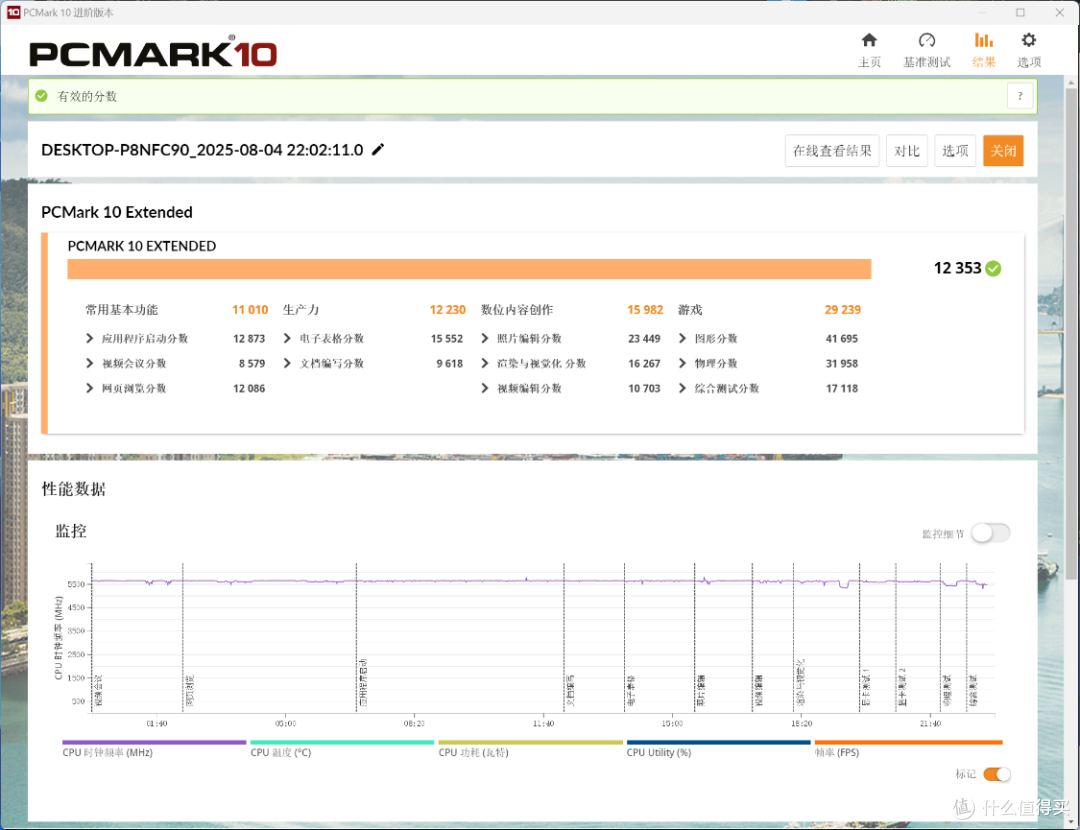Image resolution: width=1080 pixels, height=830 pixels.
Task: Click the scrollbar up arrow
Action: (1071, 83)
